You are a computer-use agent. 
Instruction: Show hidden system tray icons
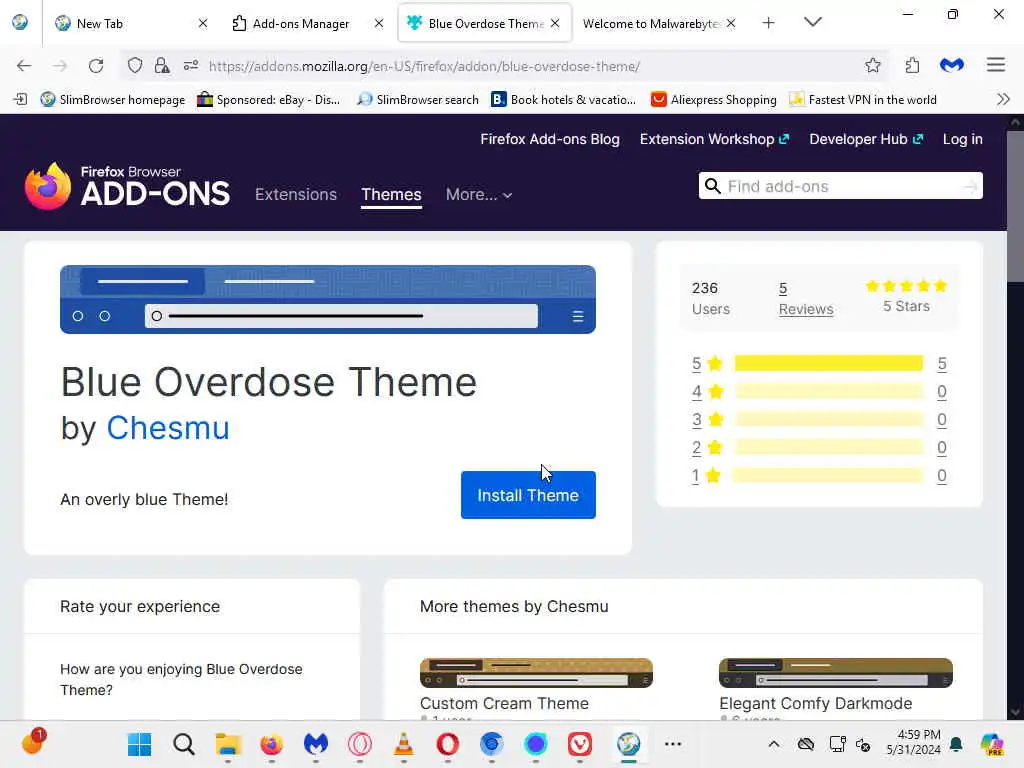(x=773, y=744)
